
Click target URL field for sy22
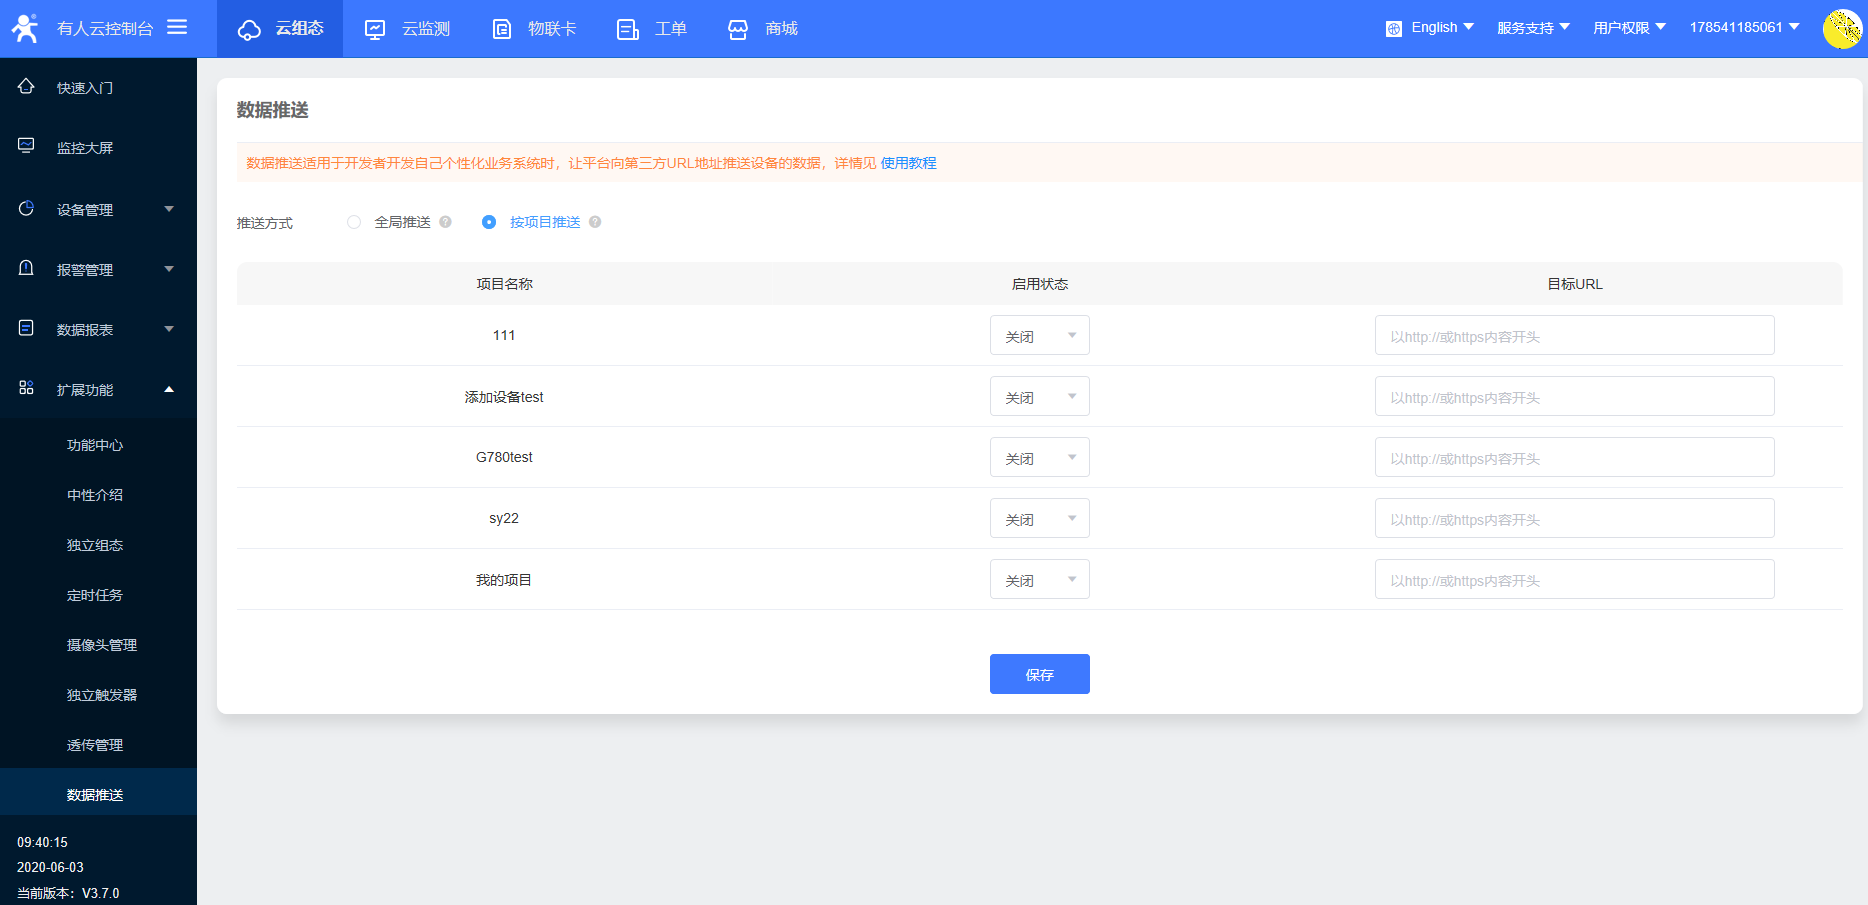tap(1575, 518)
